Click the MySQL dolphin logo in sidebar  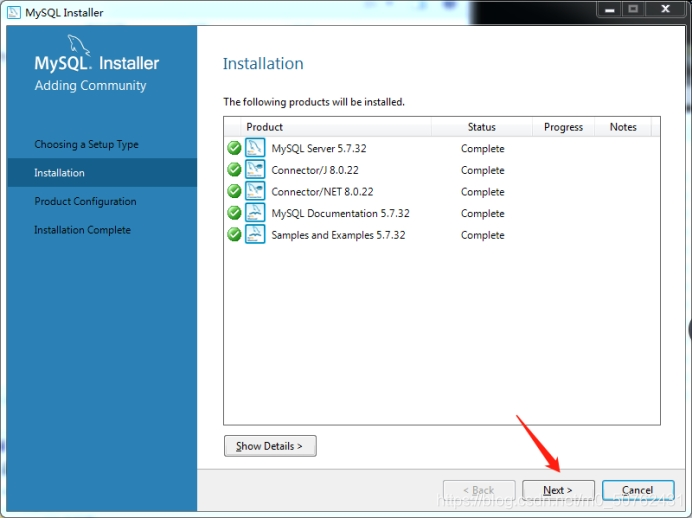point(79,45)
